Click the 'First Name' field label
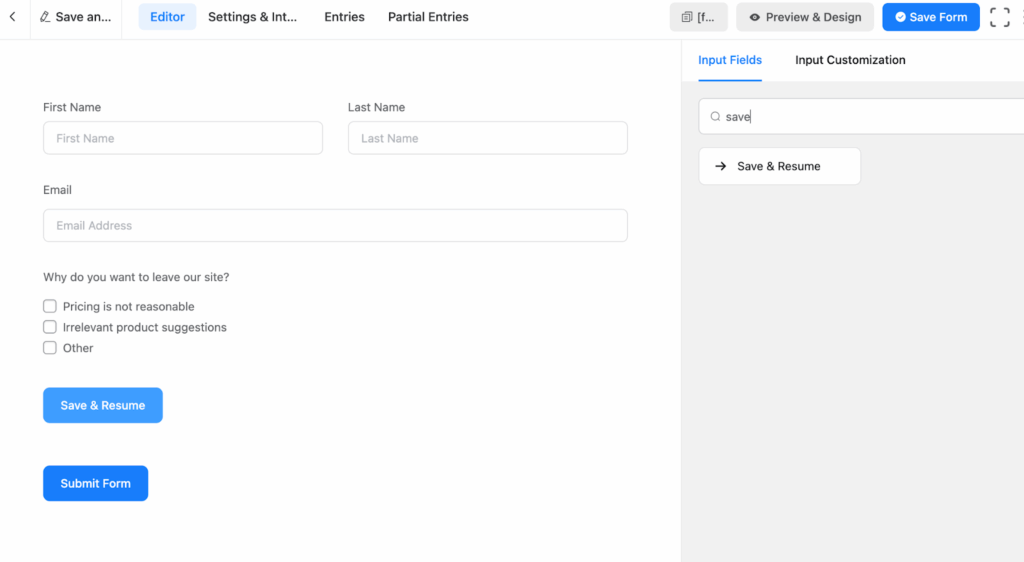This screenshot has width=1024, height=562. tap(72, 107)
